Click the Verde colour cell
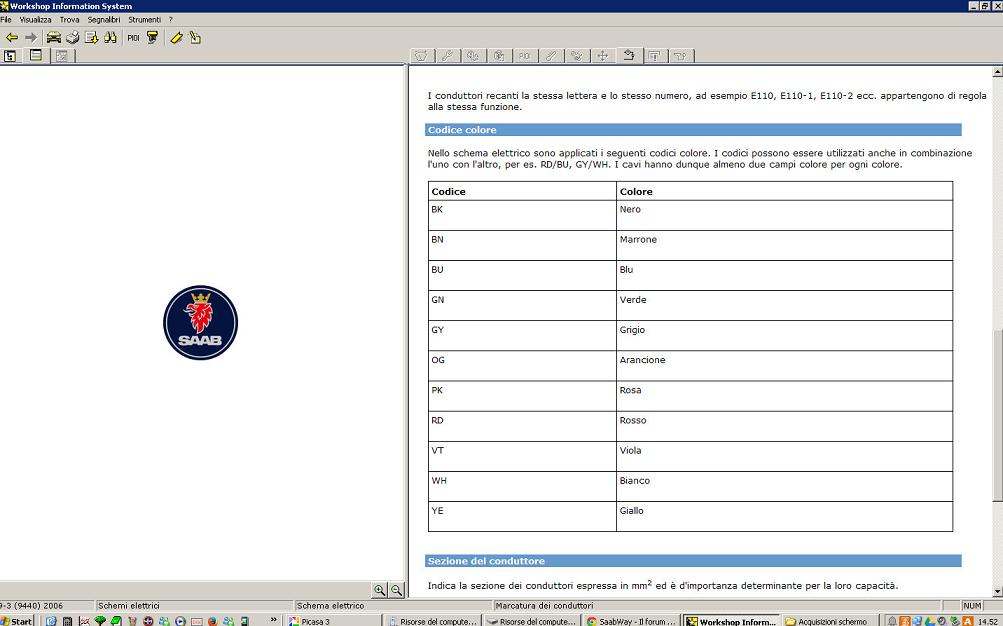 tap(784, 306)
